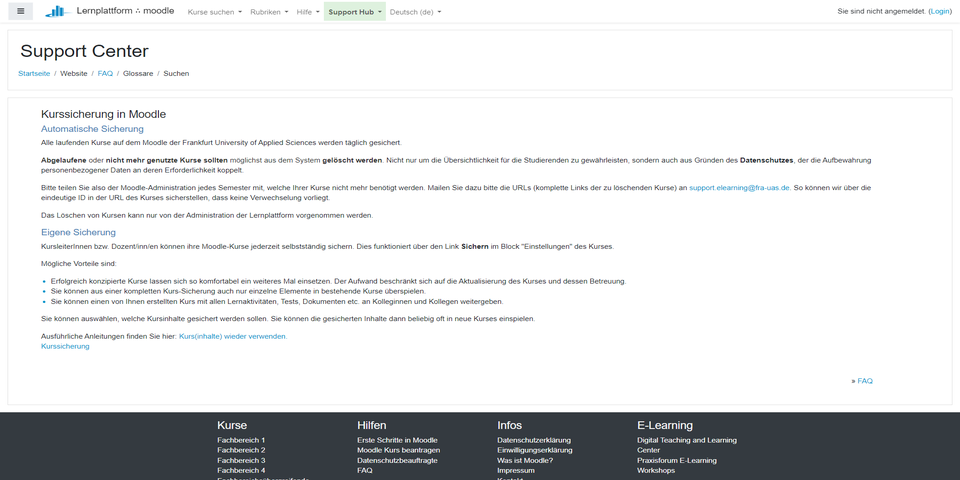Open Erste Schritte in Moodle link
960x480 pixels.
397,440
